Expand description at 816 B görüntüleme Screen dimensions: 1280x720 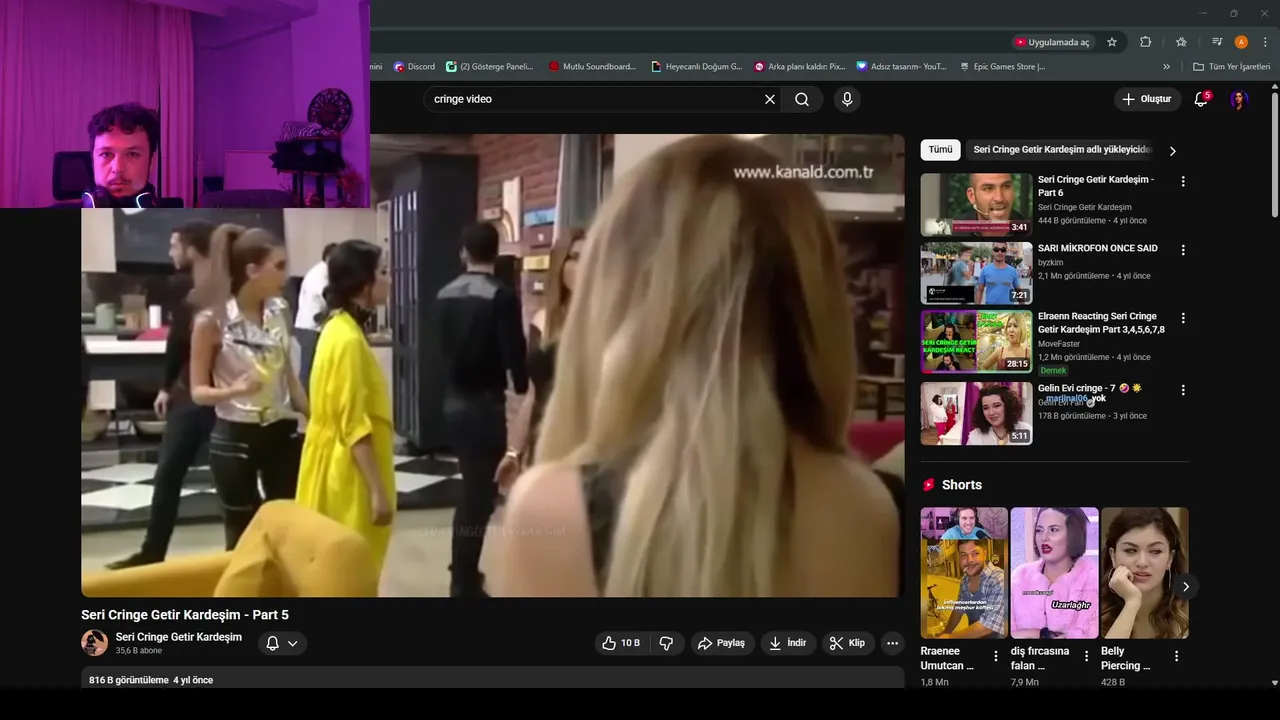[x=492, y=679]
